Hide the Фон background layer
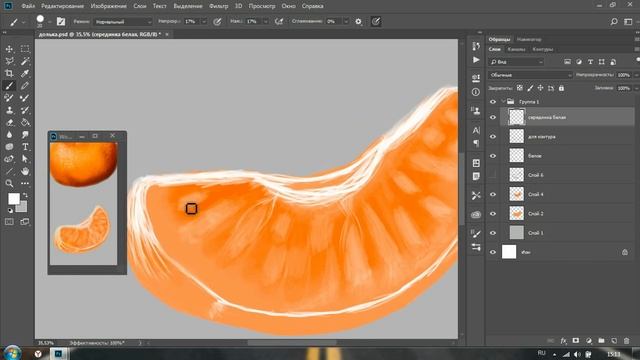The width and height of the screenshot is (640, 360). point(493,252)
